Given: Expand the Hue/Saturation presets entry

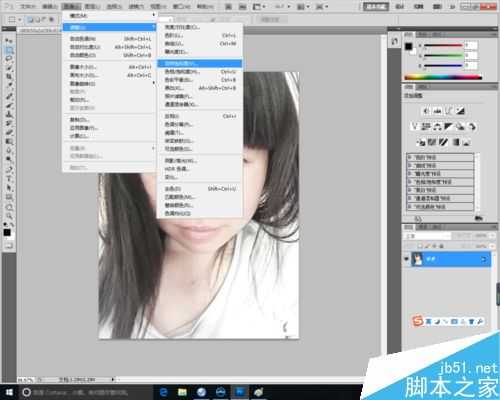Looking at the screenshot, I should (x=440, y=182).
